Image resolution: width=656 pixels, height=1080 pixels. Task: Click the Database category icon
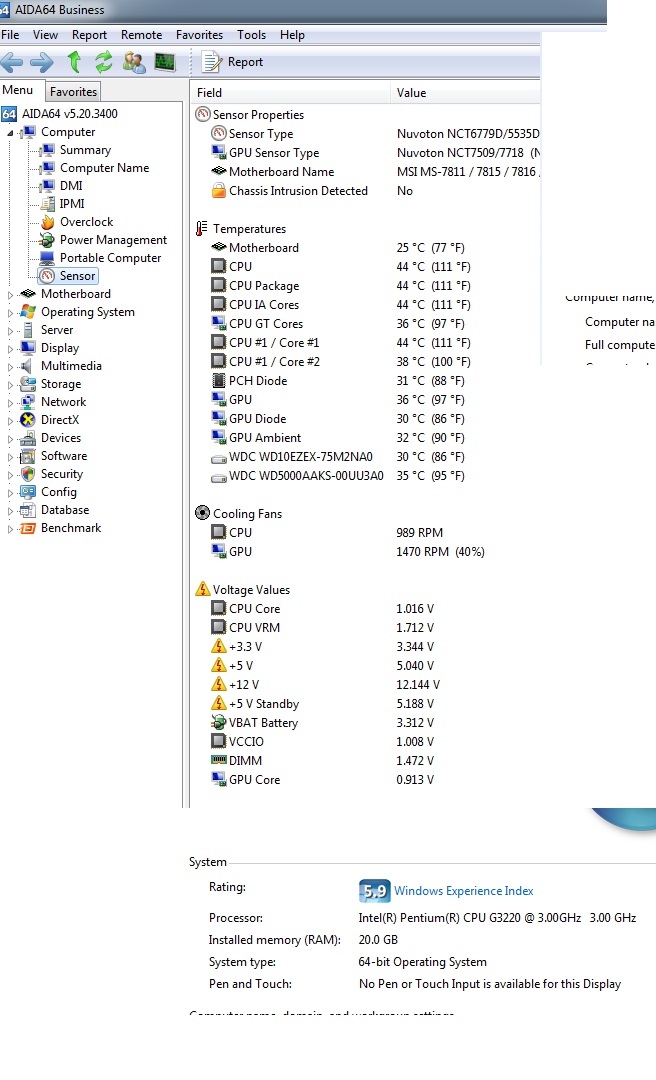pyautogui.click(x=28, y=510)
